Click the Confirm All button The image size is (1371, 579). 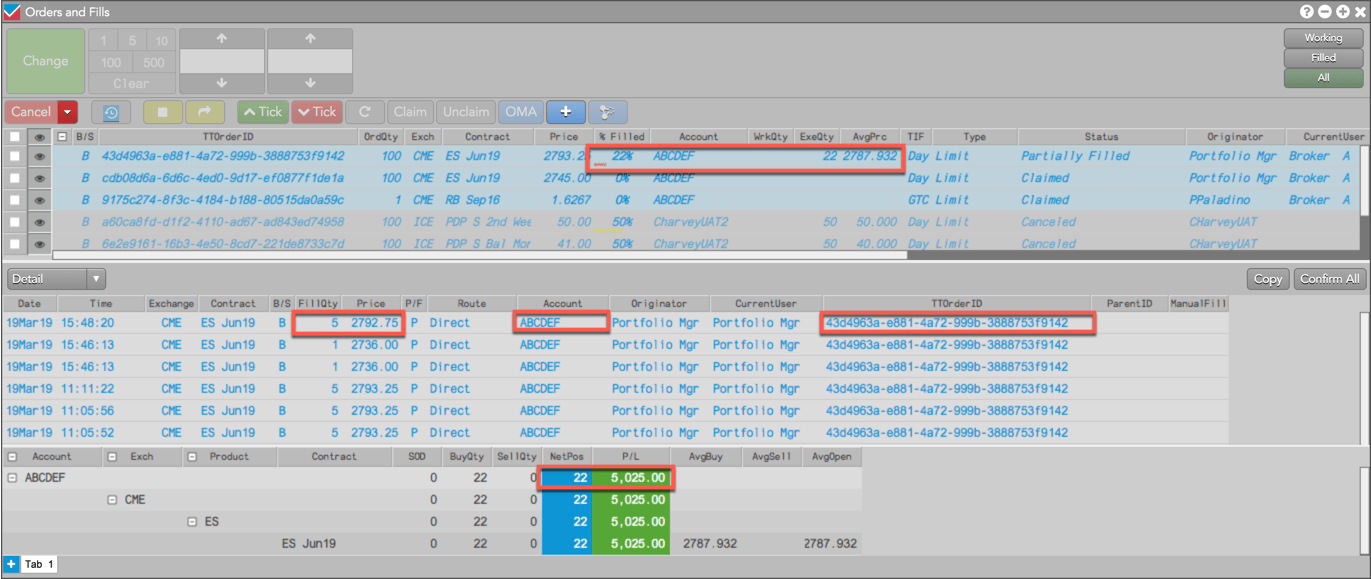coord(1329,279)
